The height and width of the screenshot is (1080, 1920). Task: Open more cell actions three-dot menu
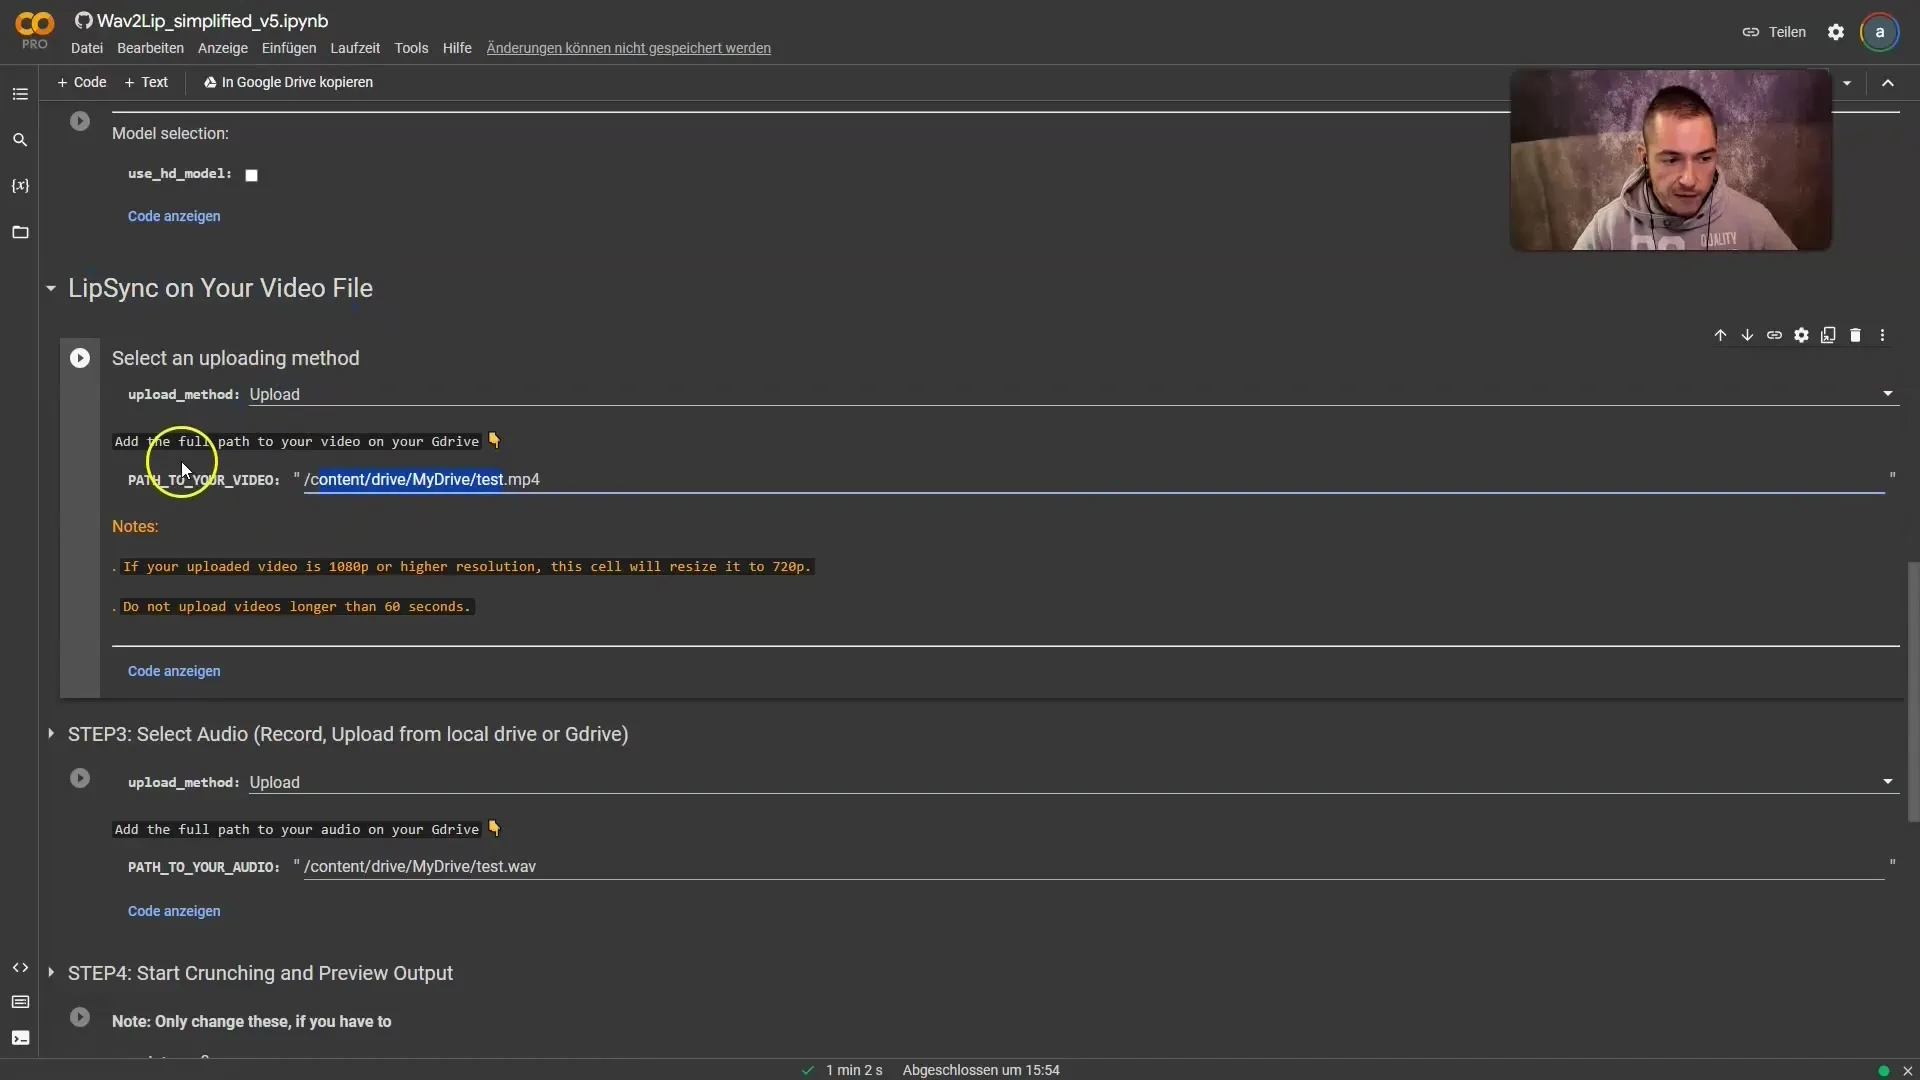[x=1882, y=335]
